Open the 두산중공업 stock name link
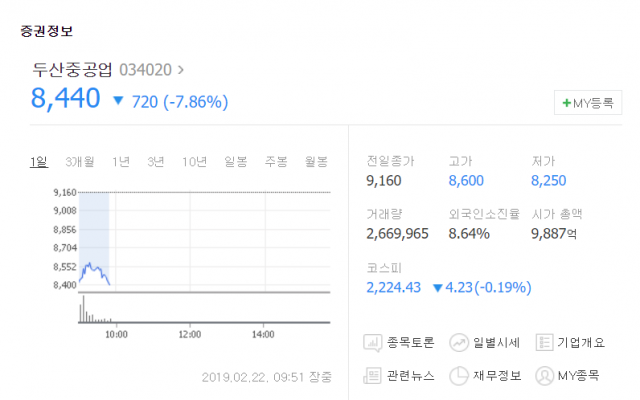 [x=72, y=70]
